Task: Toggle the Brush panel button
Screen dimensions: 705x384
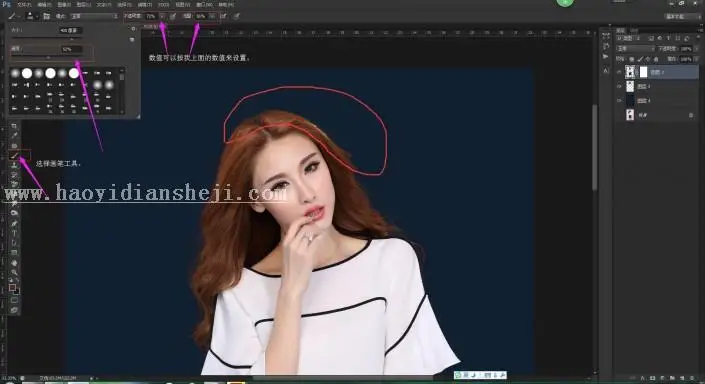Action: tap(46, 16)
